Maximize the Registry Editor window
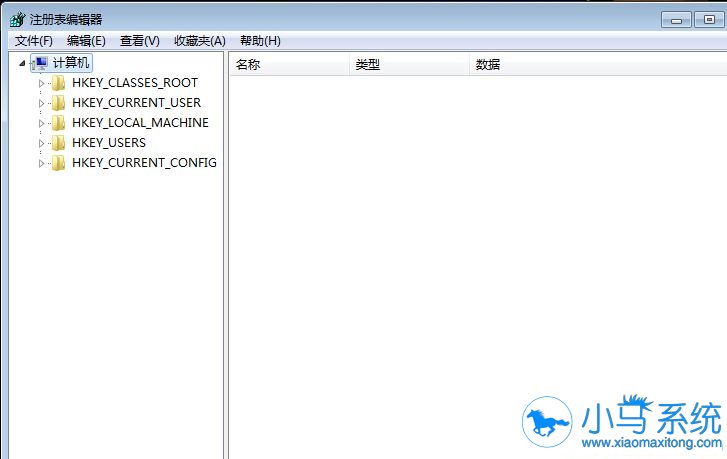The image size is (727, 459). click(709, 19)
